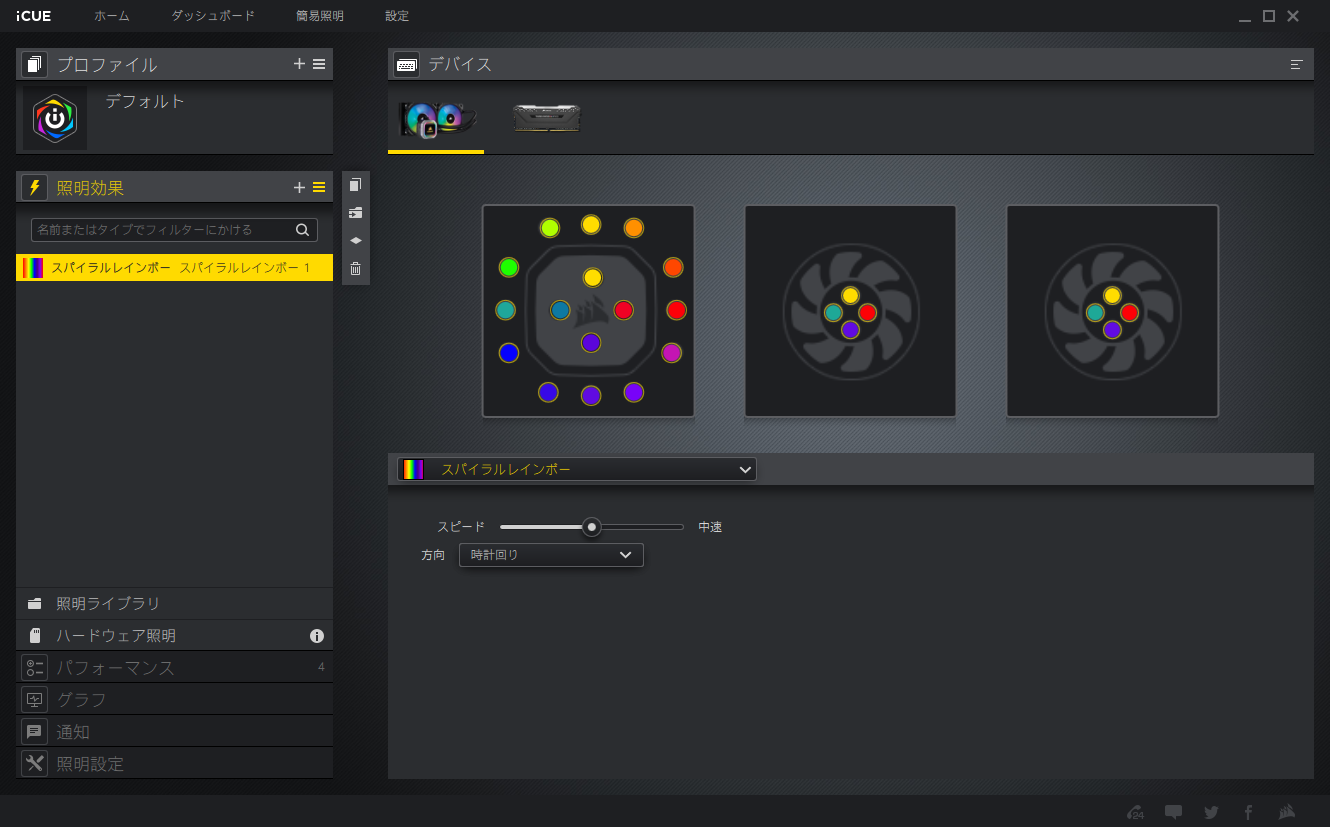Click the notifications message icon
1330x827 pixels.
point(35,732)
